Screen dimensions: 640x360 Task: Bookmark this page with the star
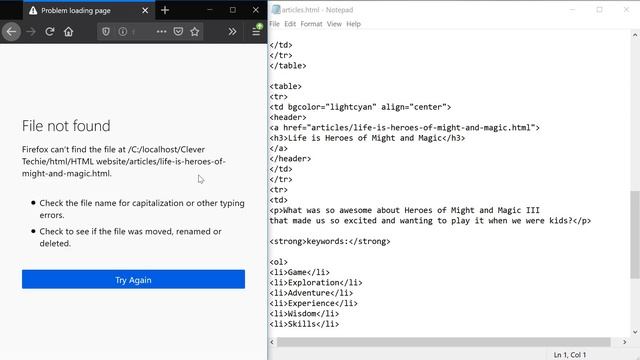[195, 31]
